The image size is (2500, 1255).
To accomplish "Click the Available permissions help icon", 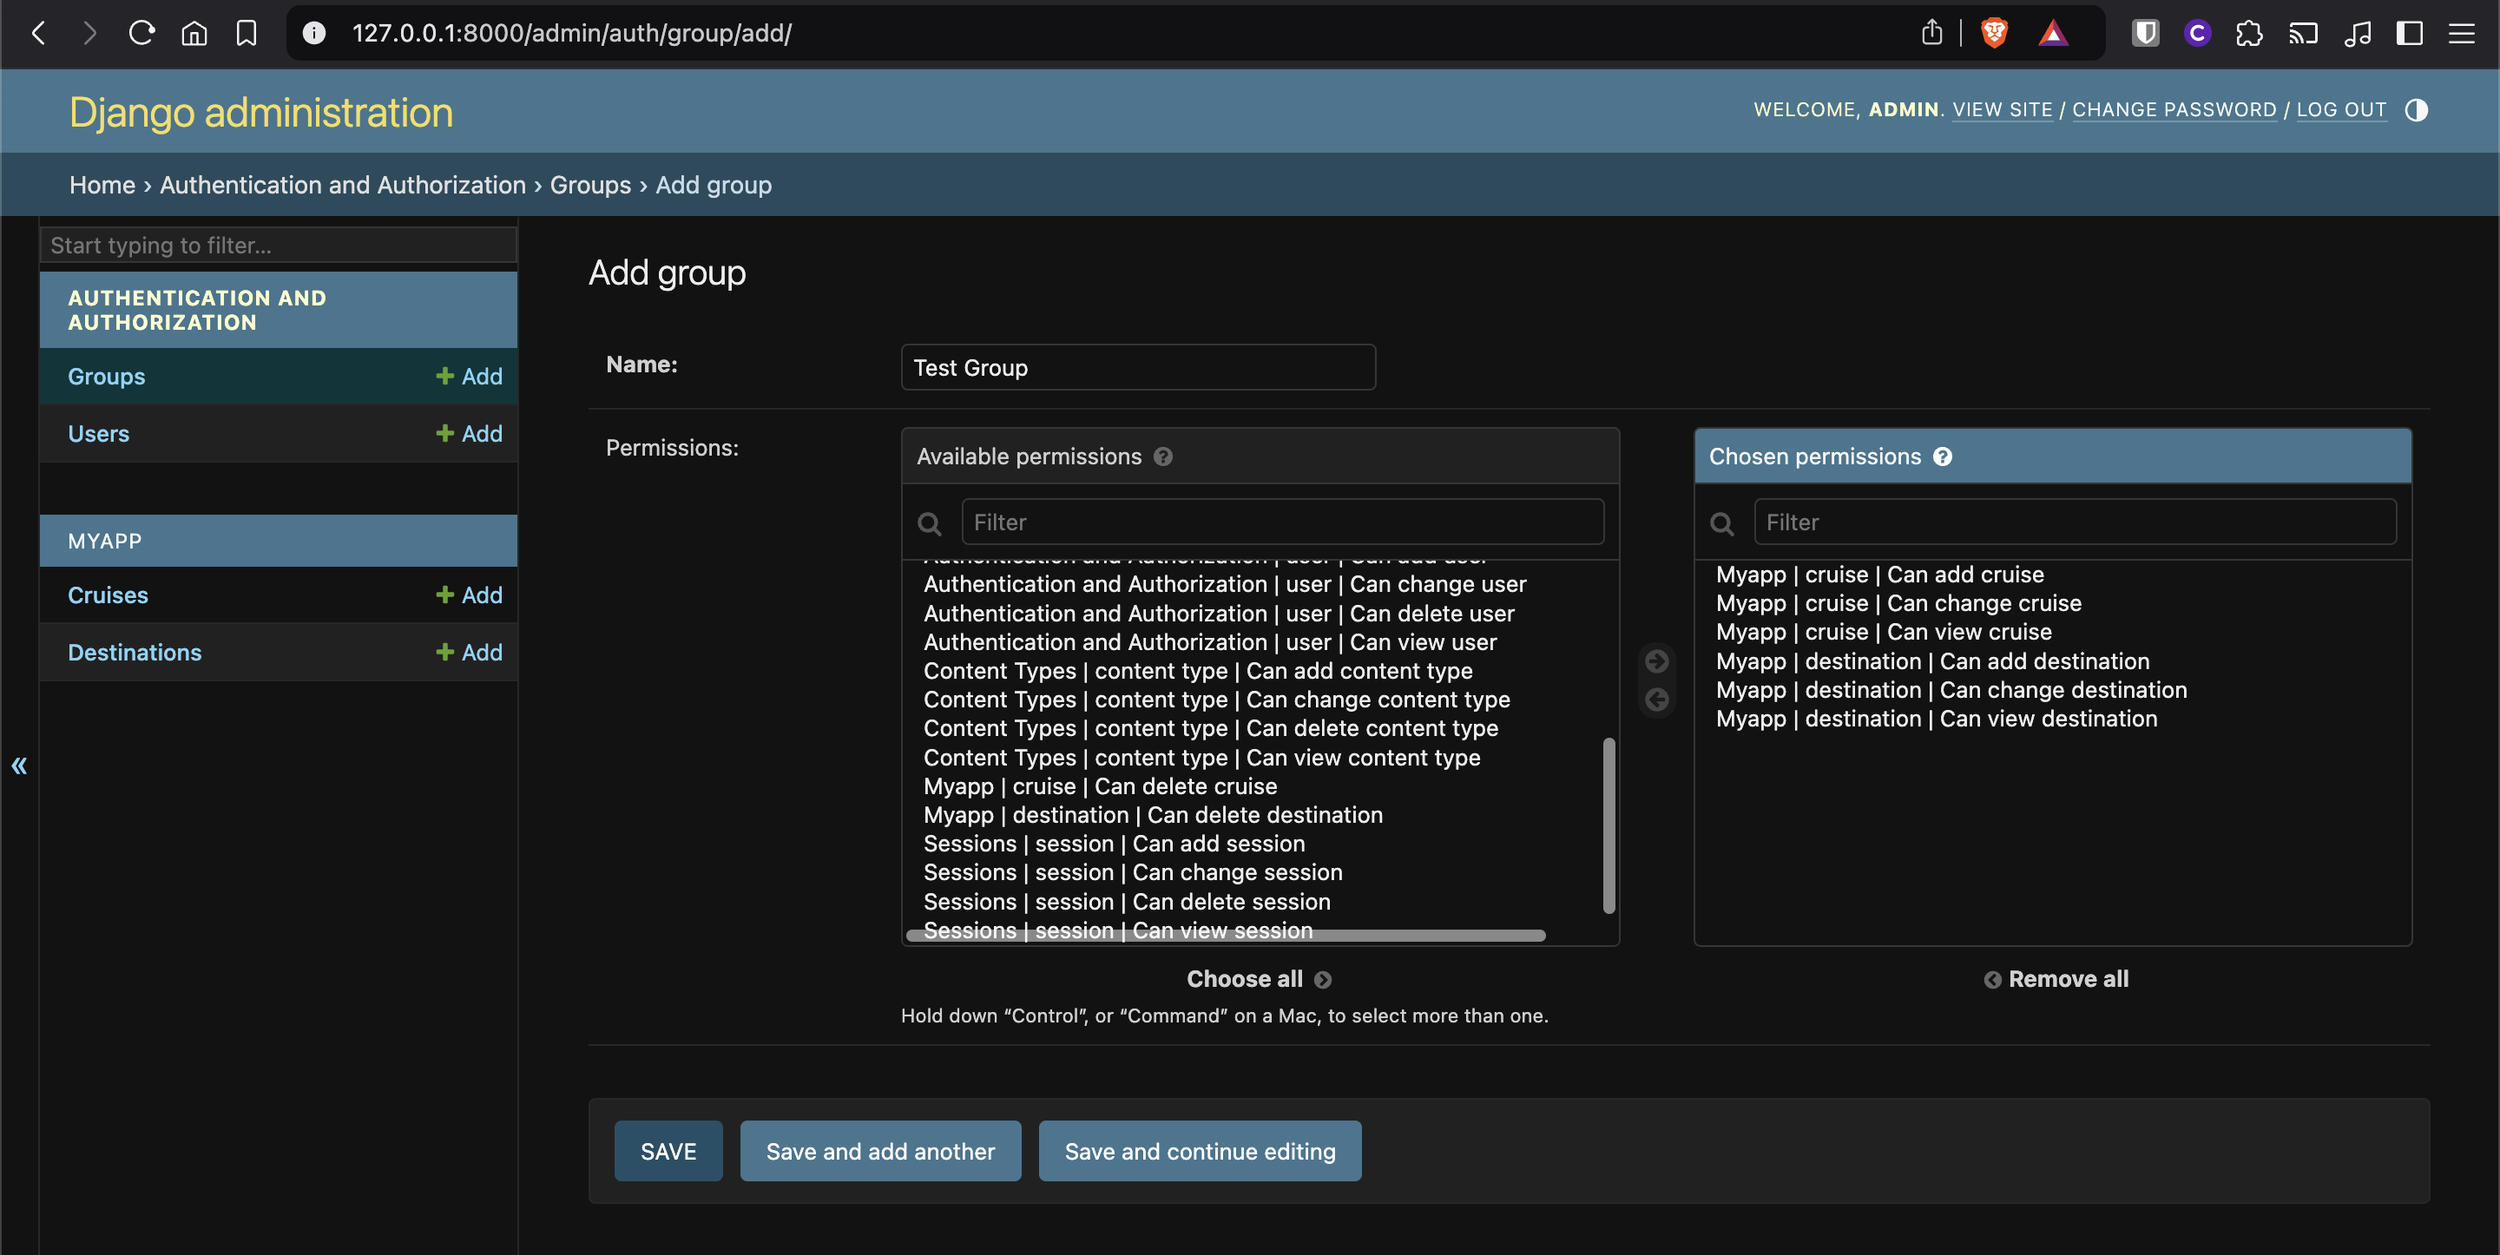I will click(x=1163, y=457).
